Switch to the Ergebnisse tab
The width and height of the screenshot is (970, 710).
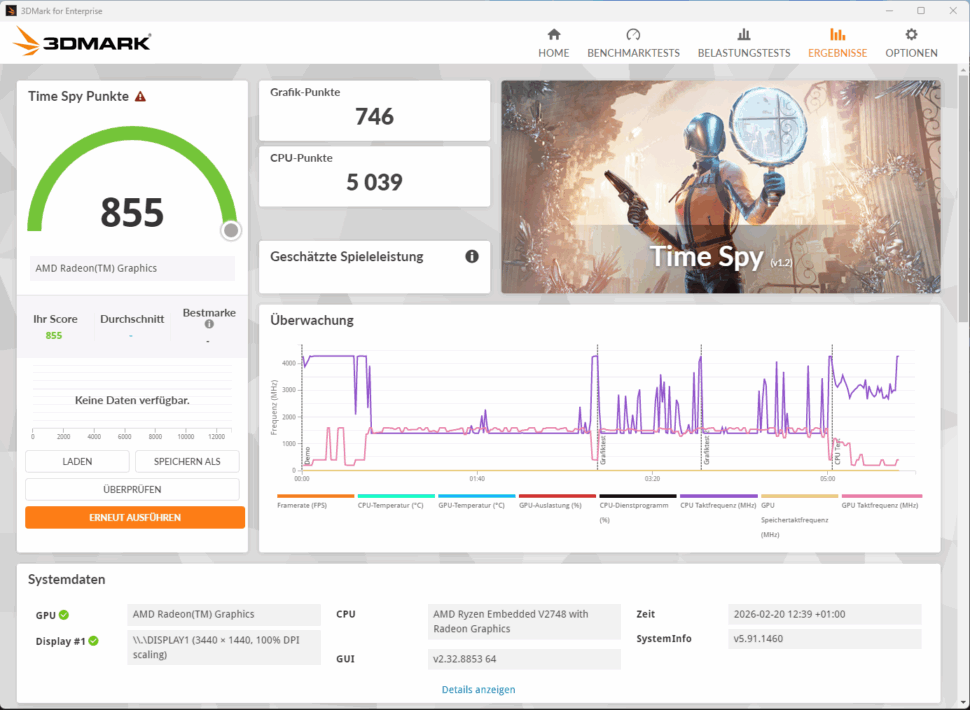(837, 42)
